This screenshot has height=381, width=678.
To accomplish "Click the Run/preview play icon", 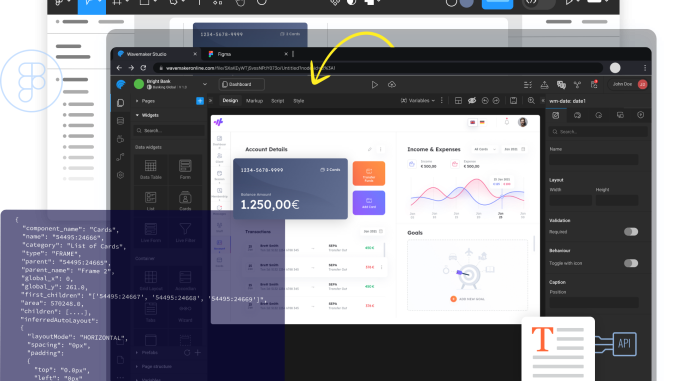I will 374,85.
